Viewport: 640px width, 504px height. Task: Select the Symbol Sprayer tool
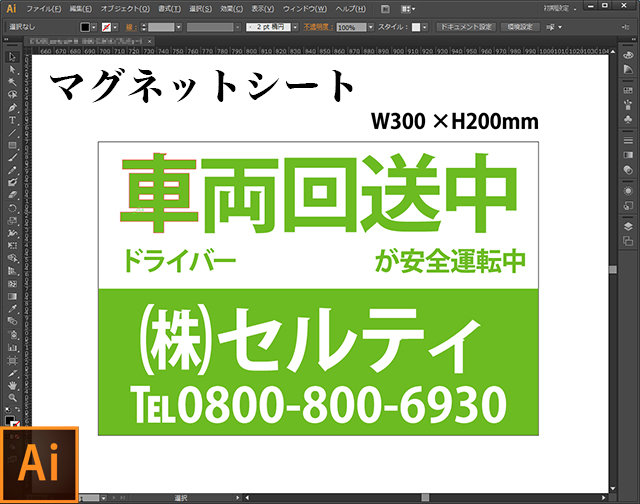point(12,335)
